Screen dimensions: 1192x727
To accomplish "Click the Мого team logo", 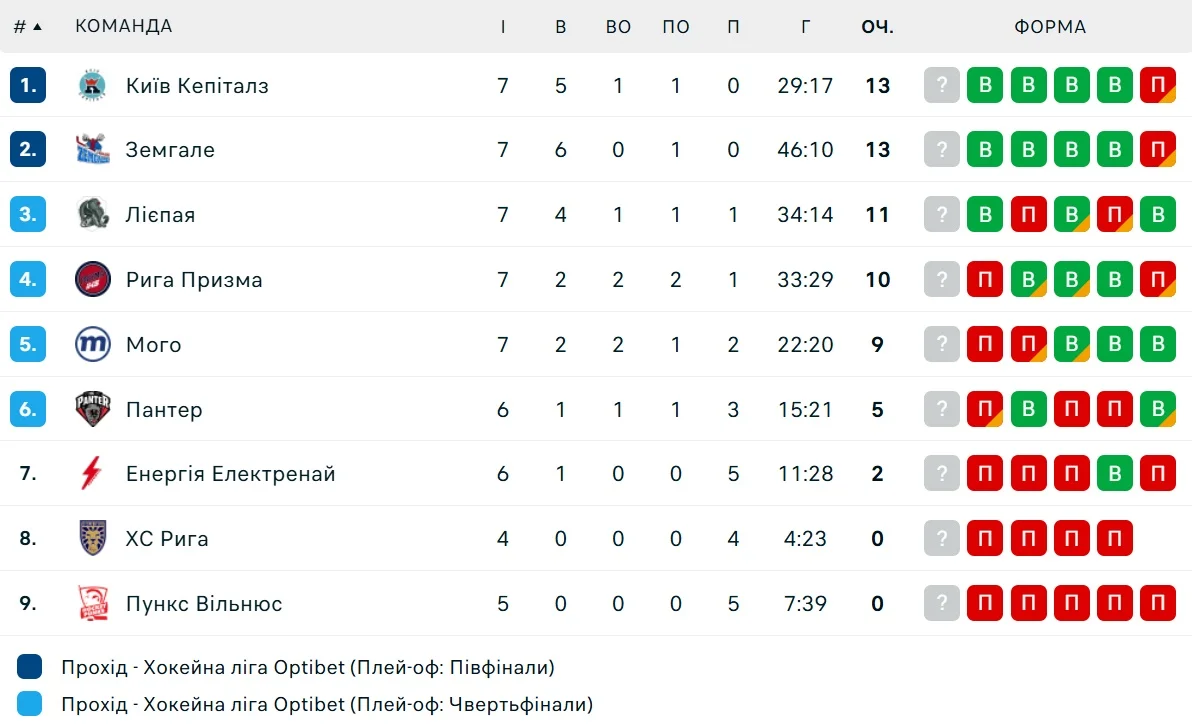I will point(93,344).
